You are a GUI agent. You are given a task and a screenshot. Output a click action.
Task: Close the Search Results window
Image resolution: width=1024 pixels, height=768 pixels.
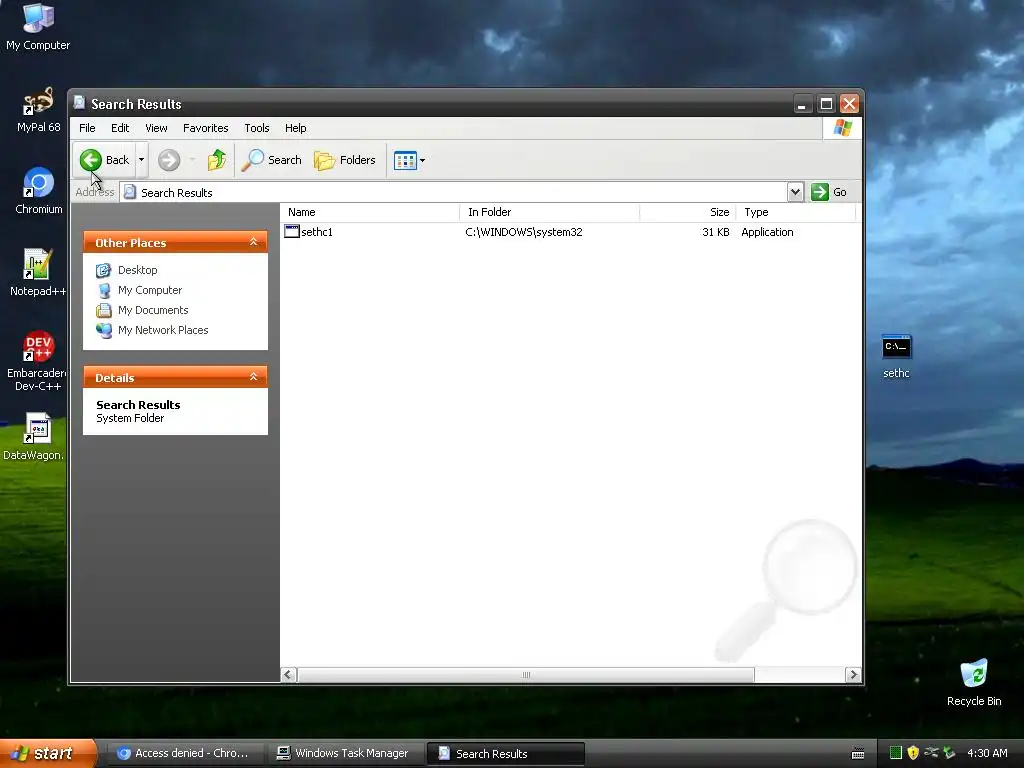(x=850, y=104)
